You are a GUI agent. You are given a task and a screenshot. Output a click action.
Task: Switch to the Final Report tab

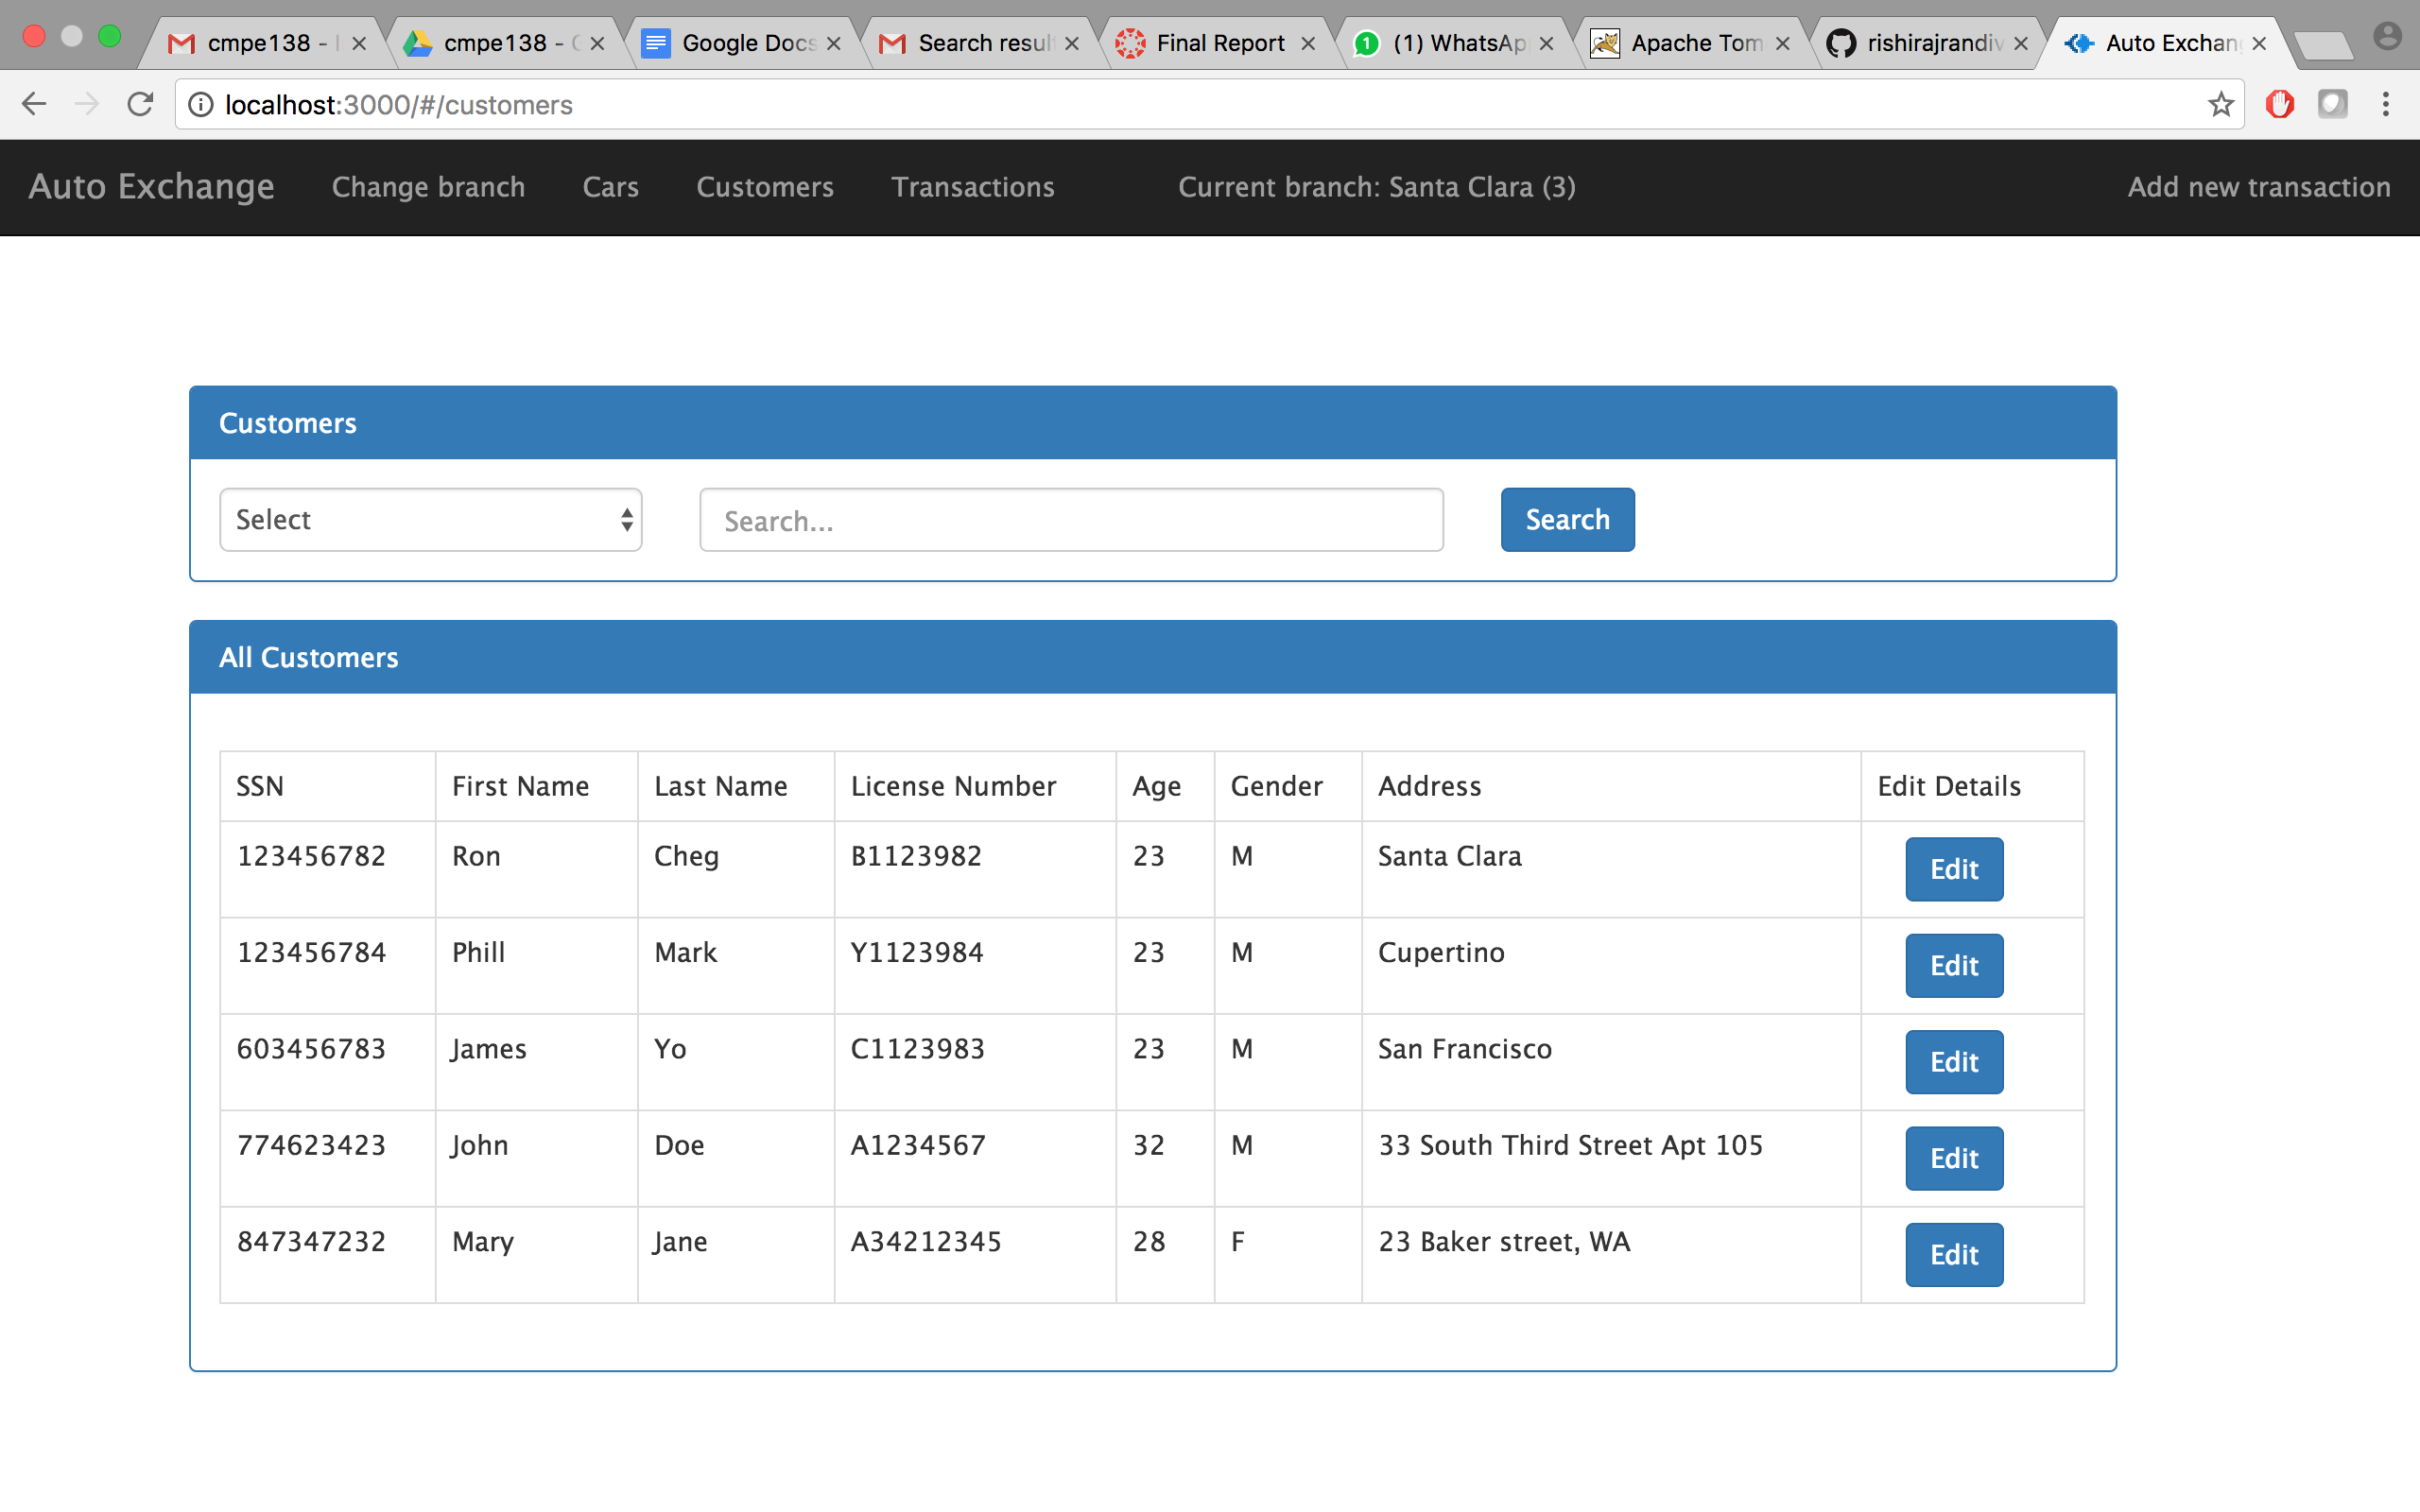pos(1219,43)
